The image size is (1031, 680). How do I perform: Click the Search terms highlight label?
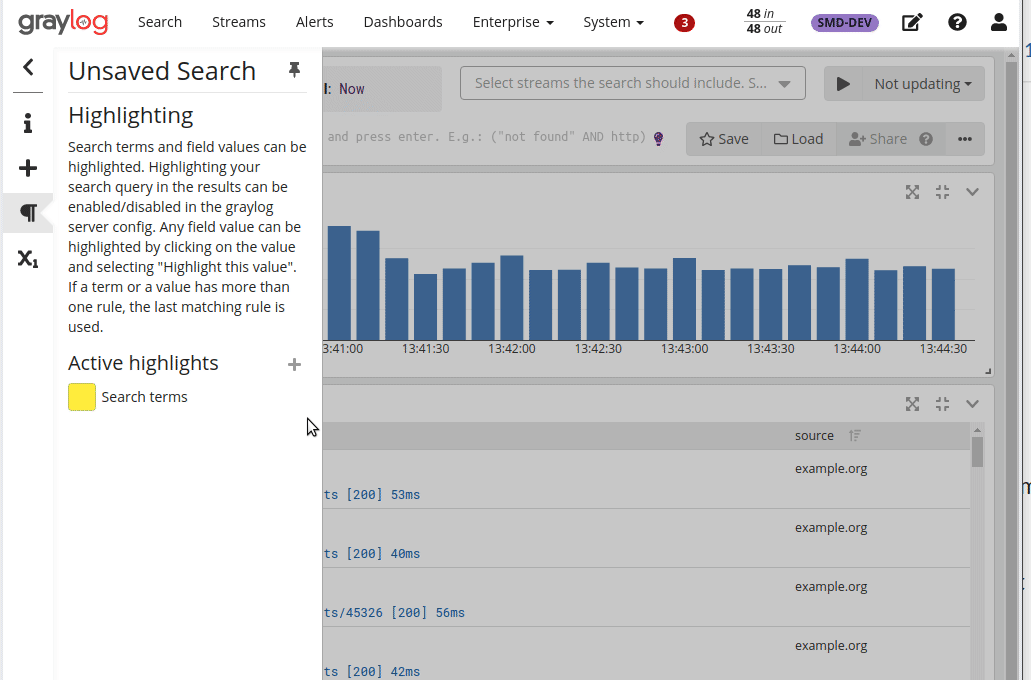(x=144, y=397)
